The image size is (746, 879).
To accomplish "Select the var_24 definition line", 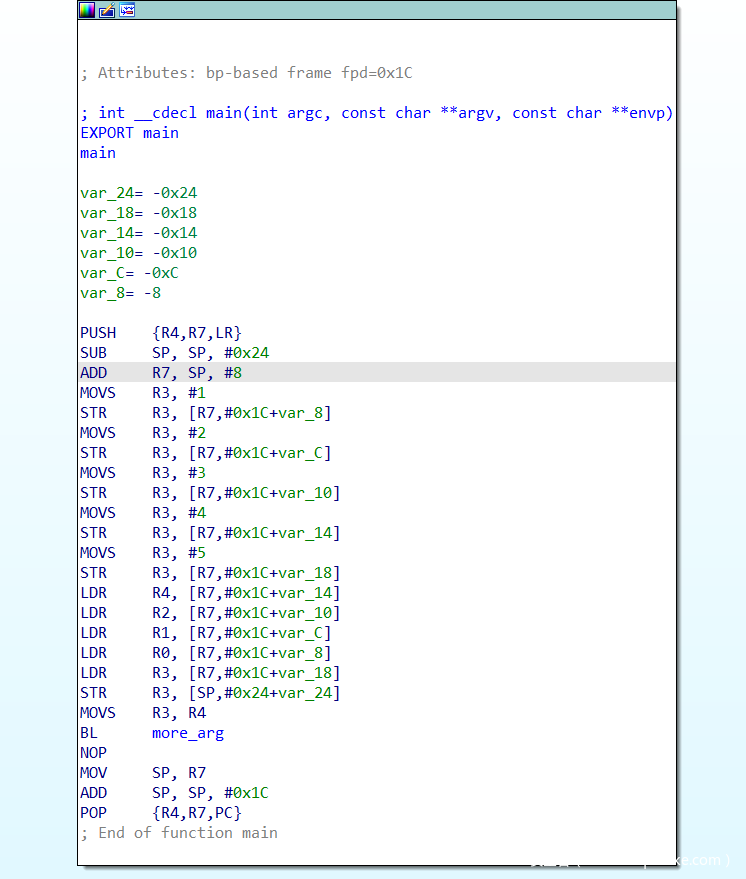I will point(138,193).
